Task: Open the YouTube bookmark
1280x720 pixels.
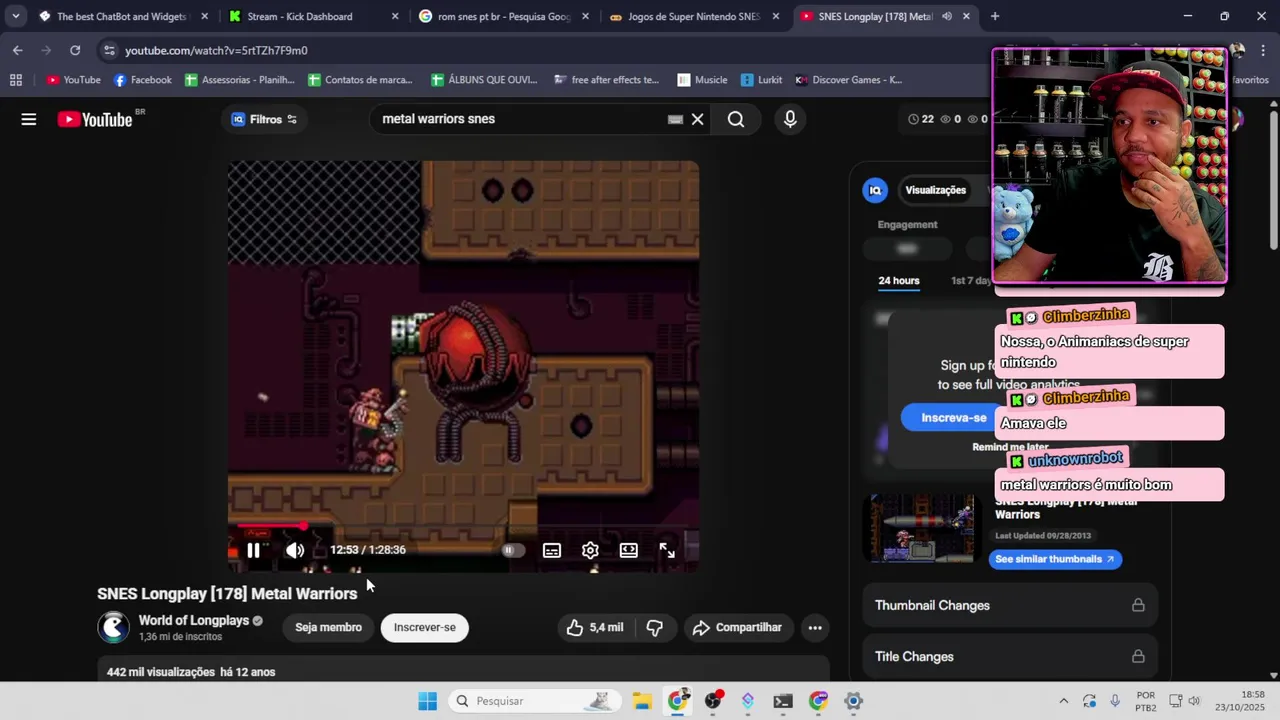Action: pos(73,80)
